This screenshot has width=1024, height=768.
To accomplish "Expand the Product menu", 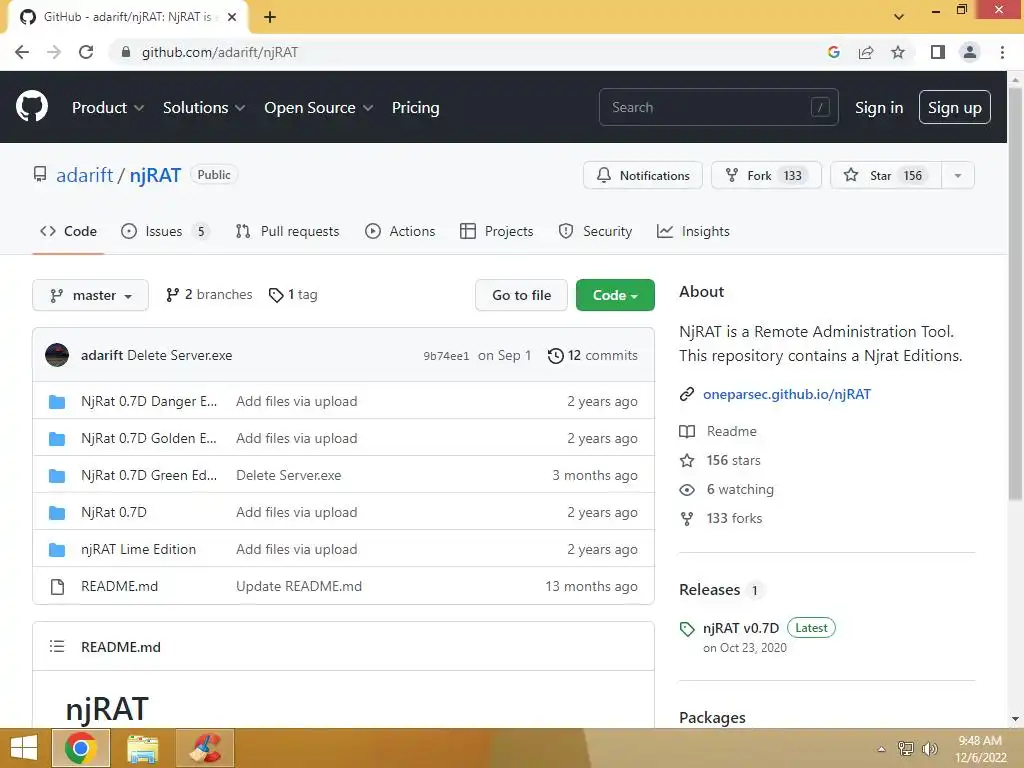I will coord(108,107).
